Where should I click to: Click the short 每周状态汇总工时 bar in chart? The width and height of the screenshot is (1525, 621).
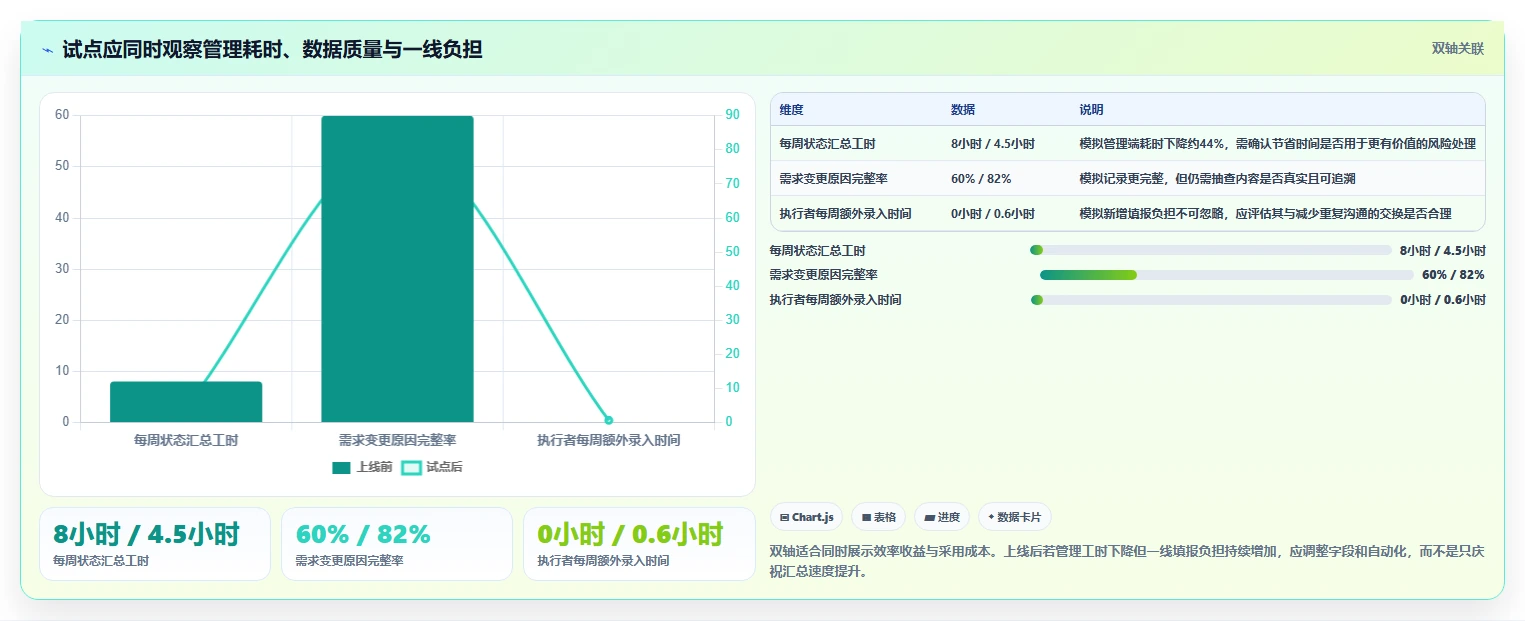(x=186, y=402)
